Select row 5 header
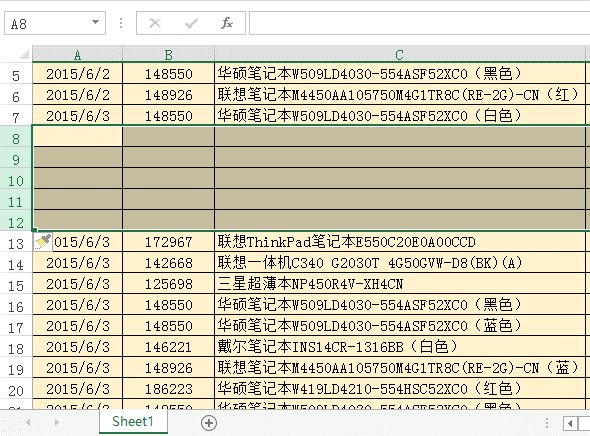Image resolution: width=590 pixels, height=436 pixels. (16, 74)
